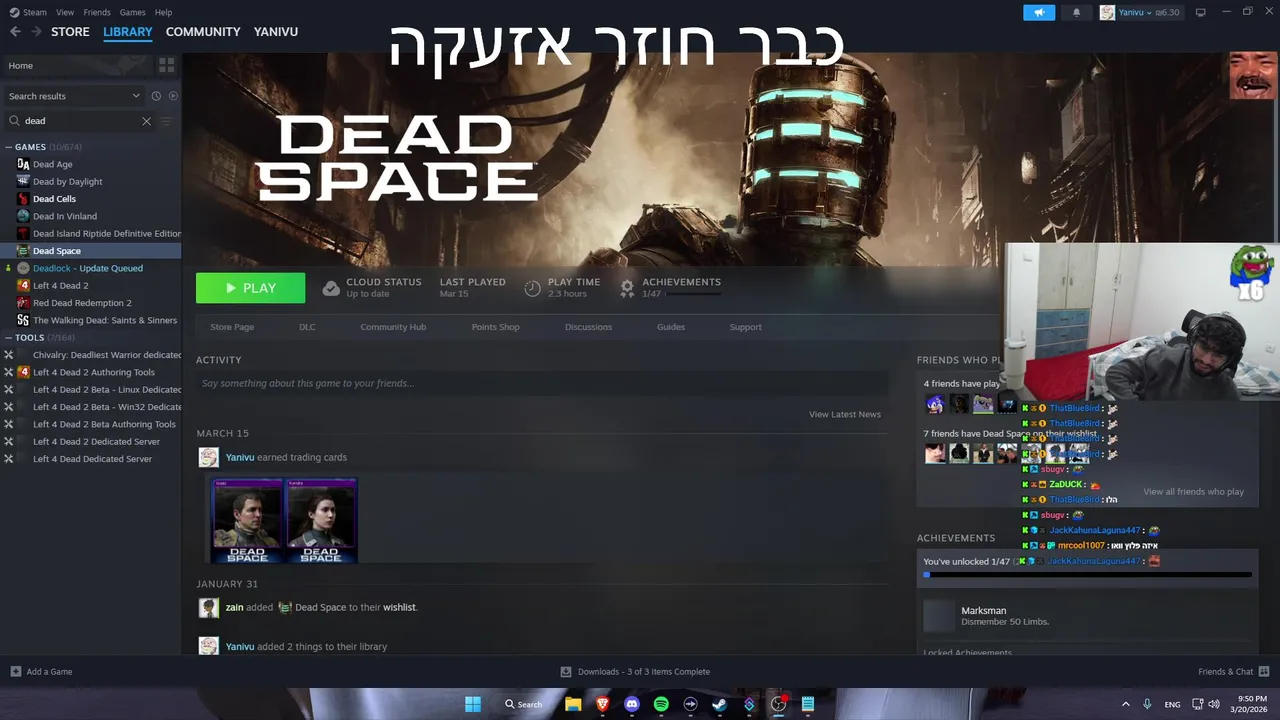
Task: Click View Latest News
Action: pyautogui.click(x=845, y=414)
